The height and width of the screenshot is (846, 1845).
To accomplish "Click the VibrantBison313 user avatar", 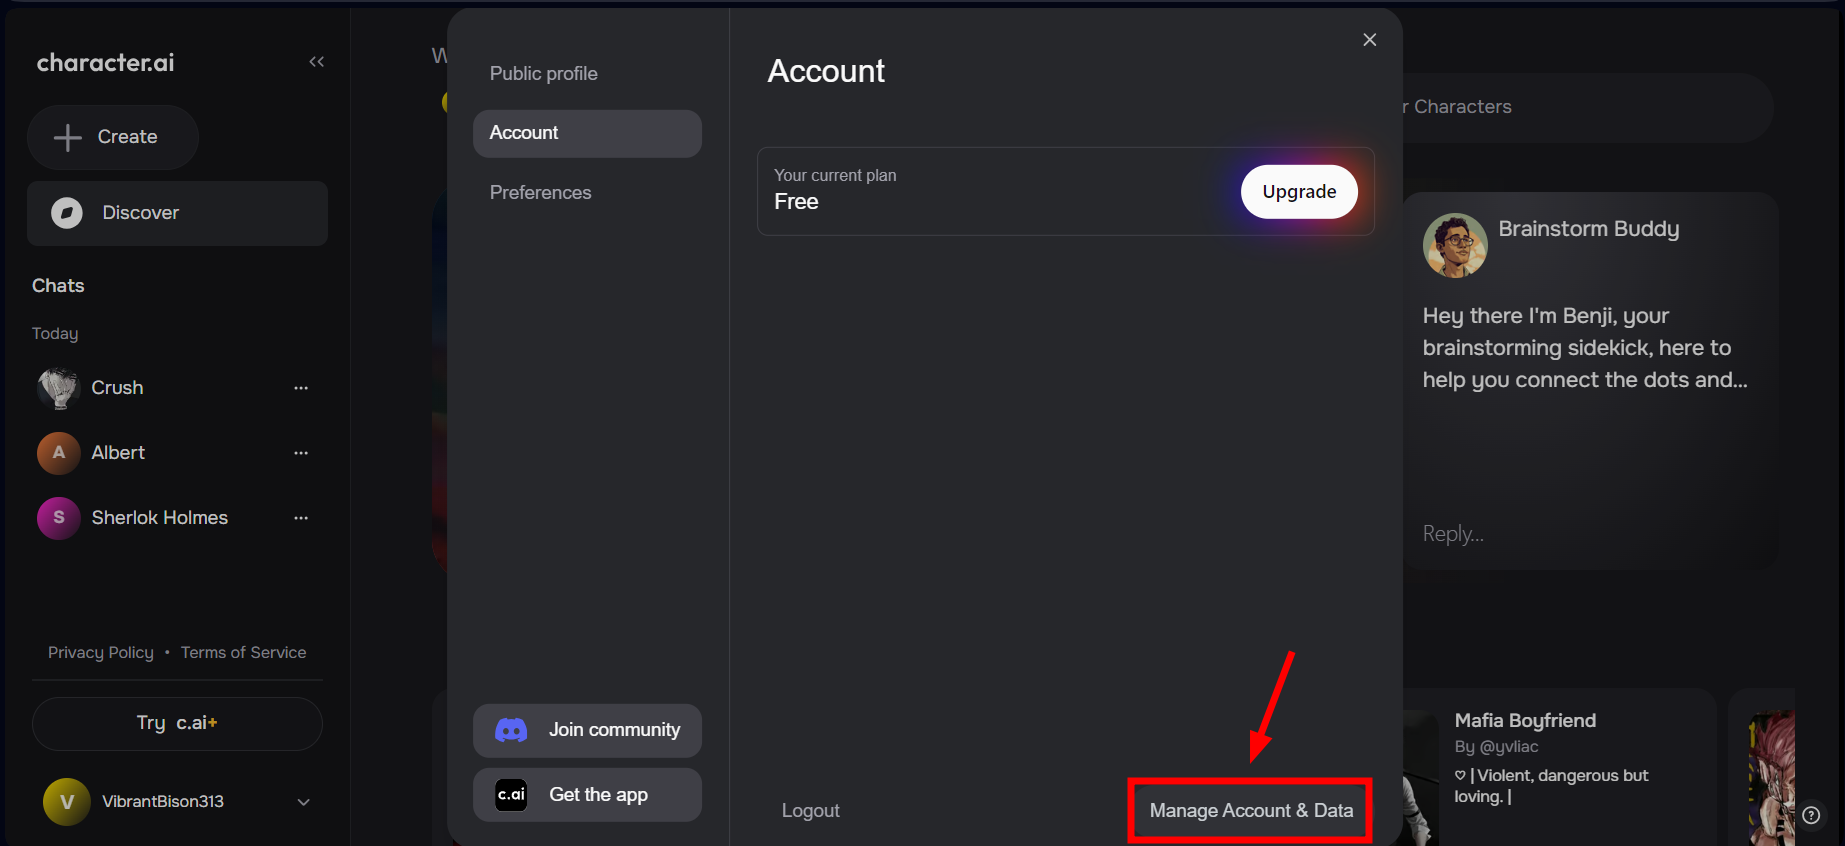I will (x=67, y=802).
